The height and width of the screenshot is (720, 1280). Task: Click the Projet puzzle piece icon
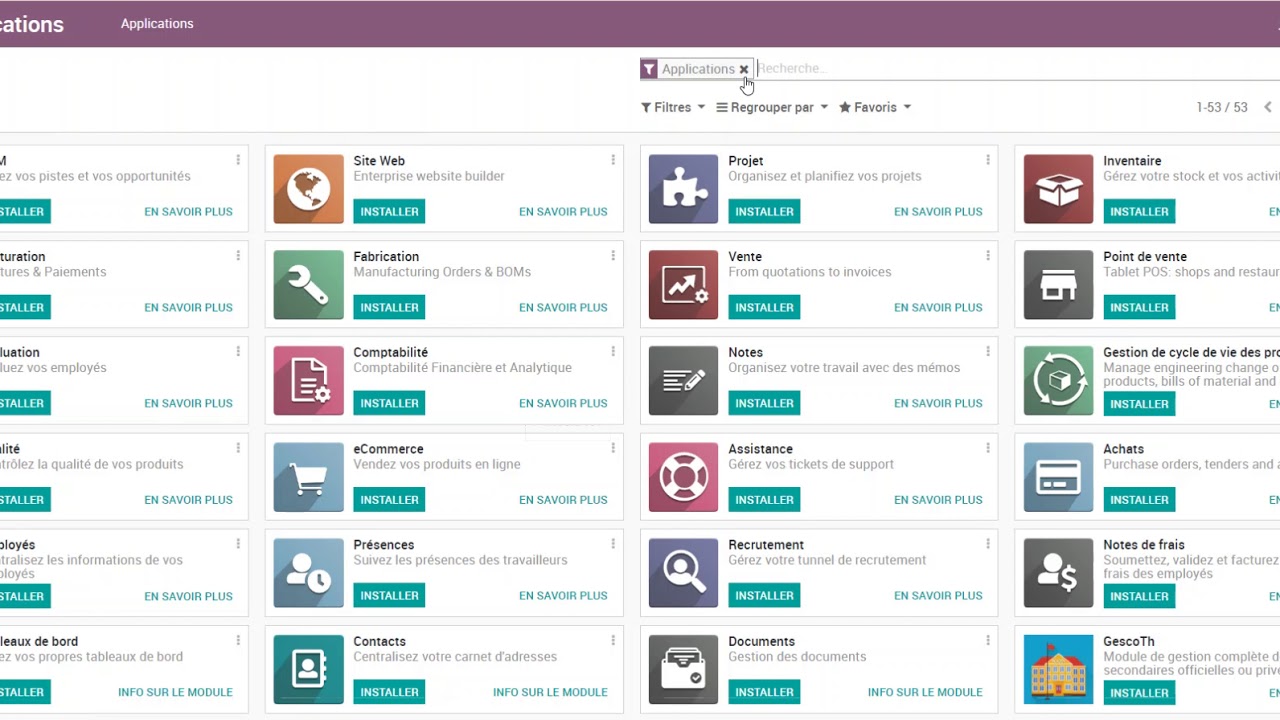point(683,189)
